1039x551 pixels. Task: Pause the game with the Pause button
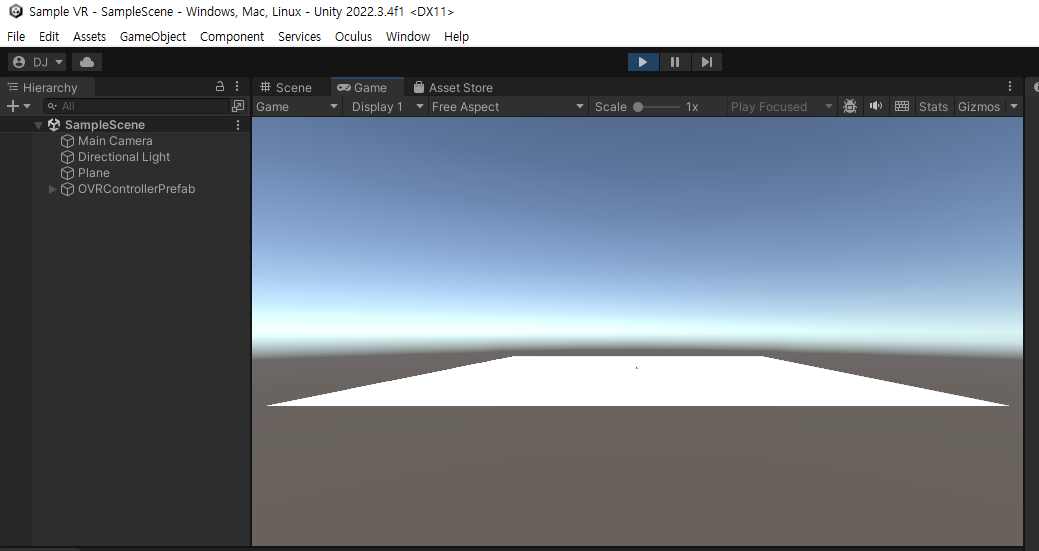(675, 62)
